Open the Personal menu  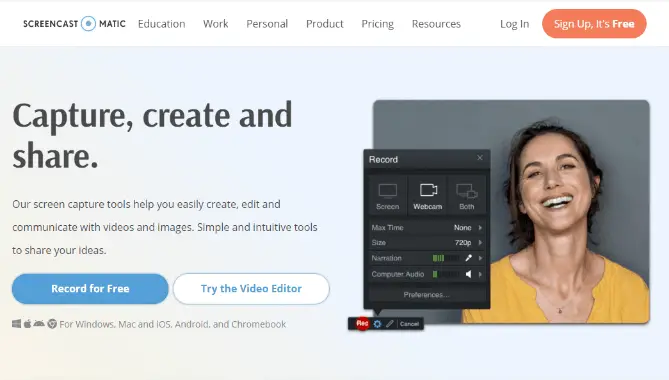click(x=267, y=24)
